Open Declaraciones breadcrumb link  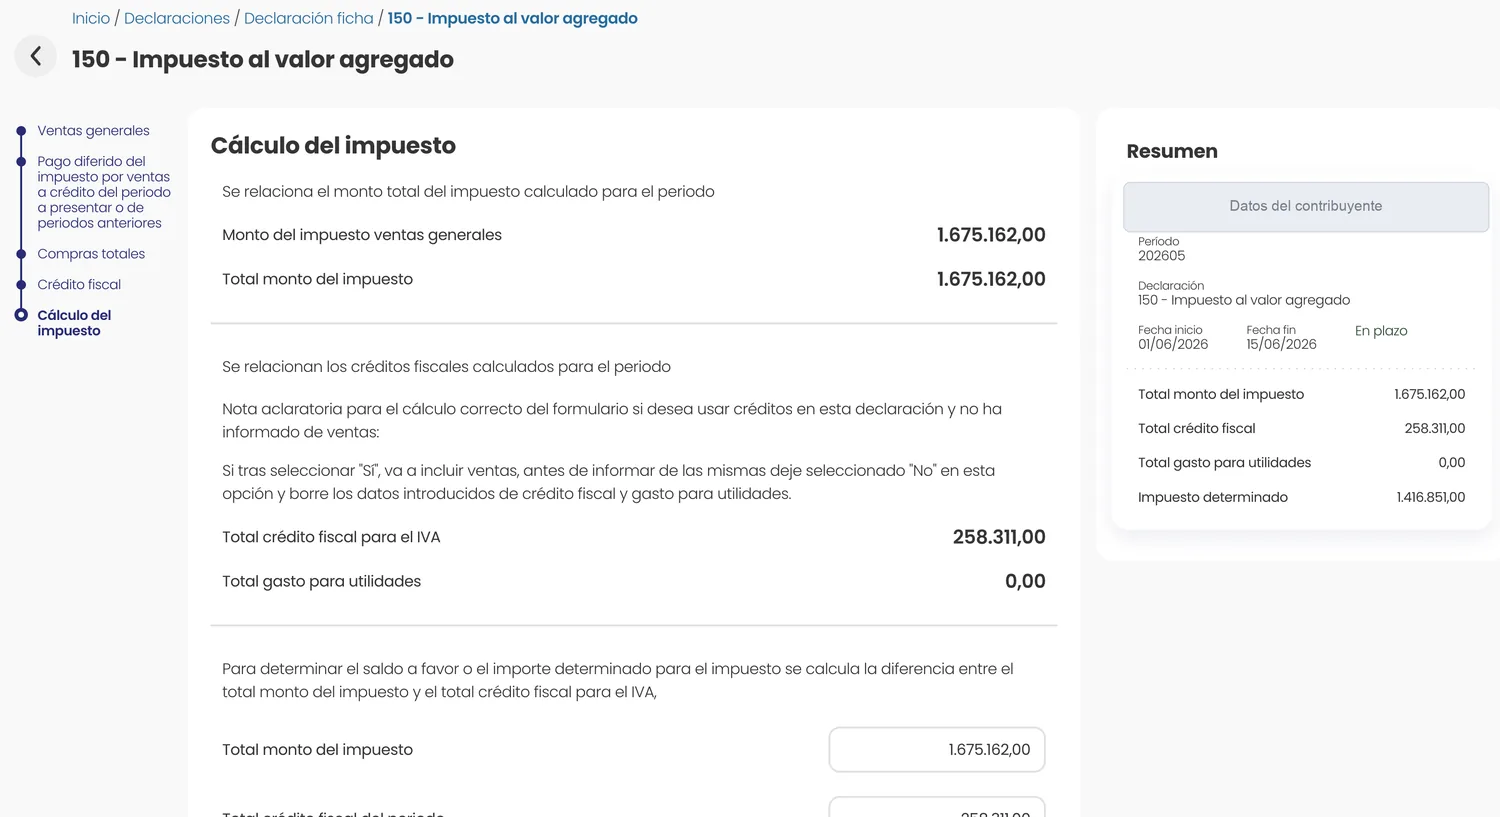[x=177, y=18]
